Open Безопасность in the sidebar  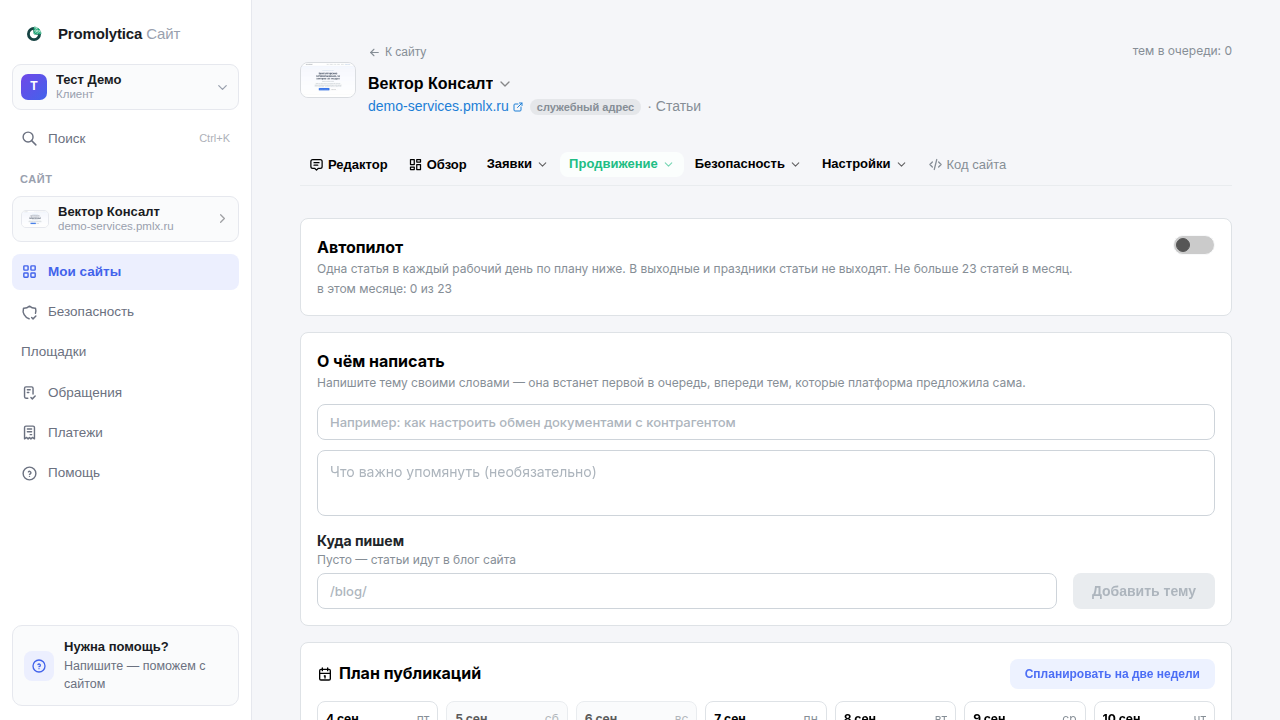[125, 312]
